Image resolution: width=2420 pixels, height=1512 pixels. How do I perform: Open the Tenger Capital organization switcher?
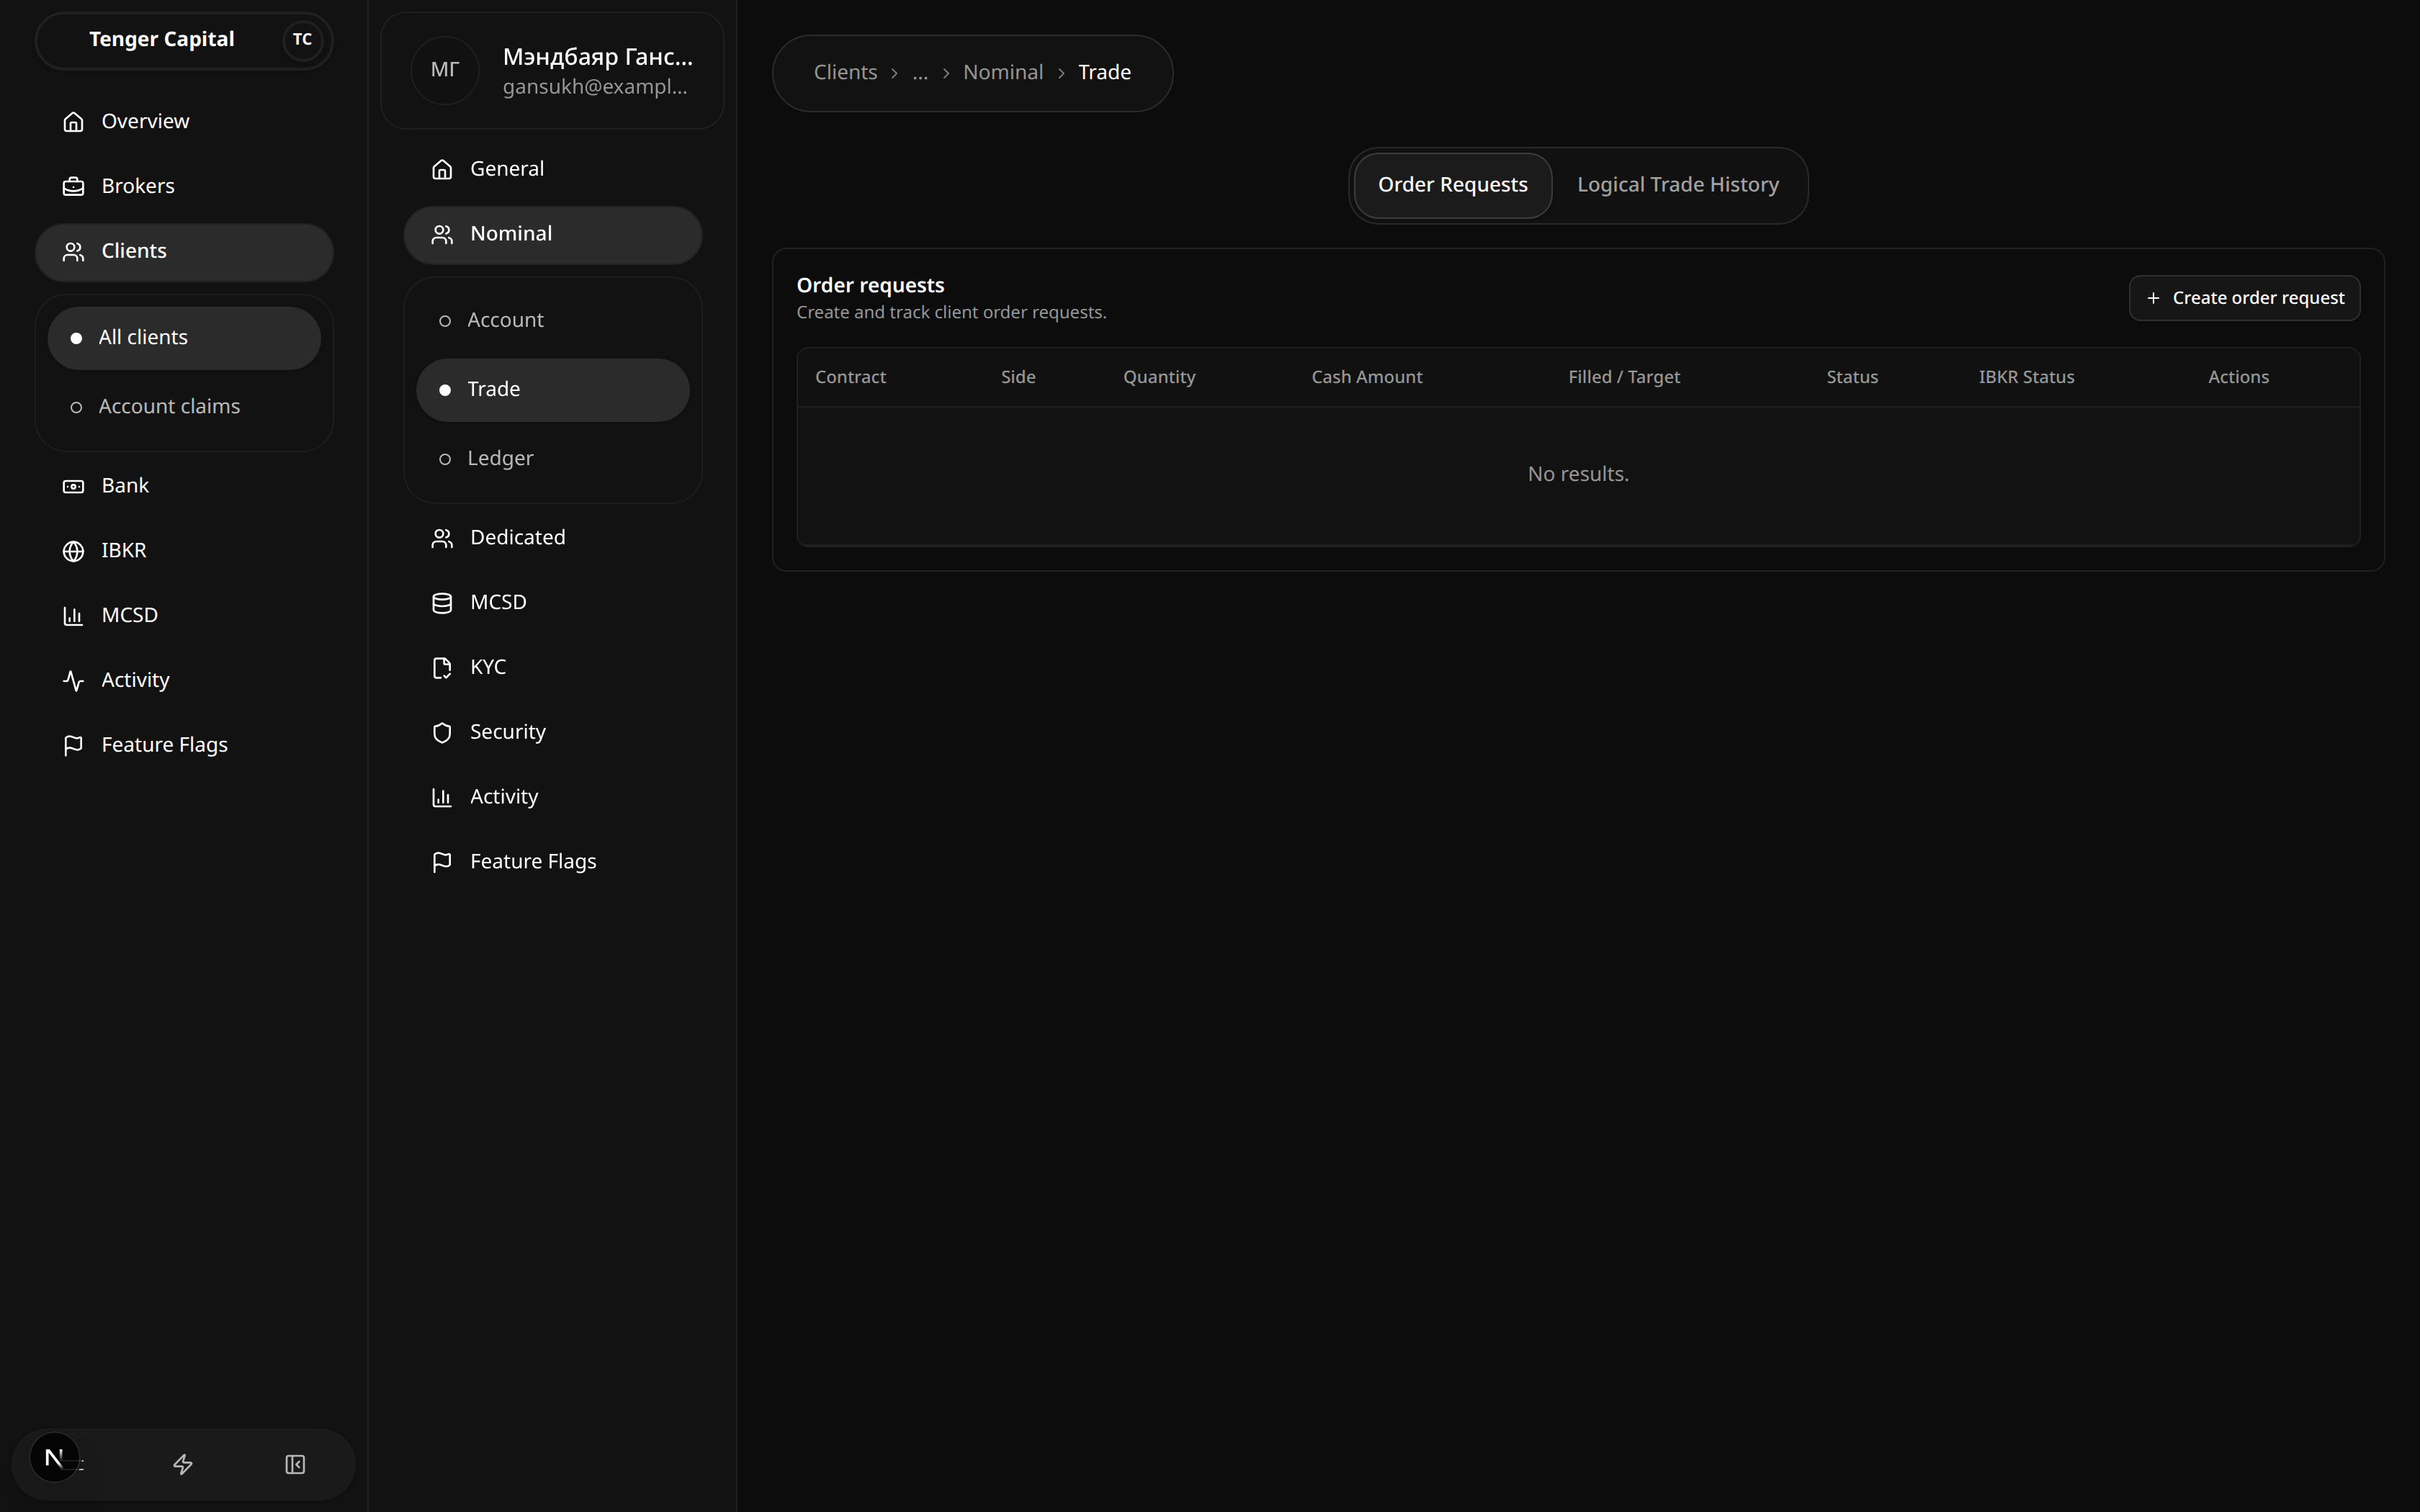point(184,40)
